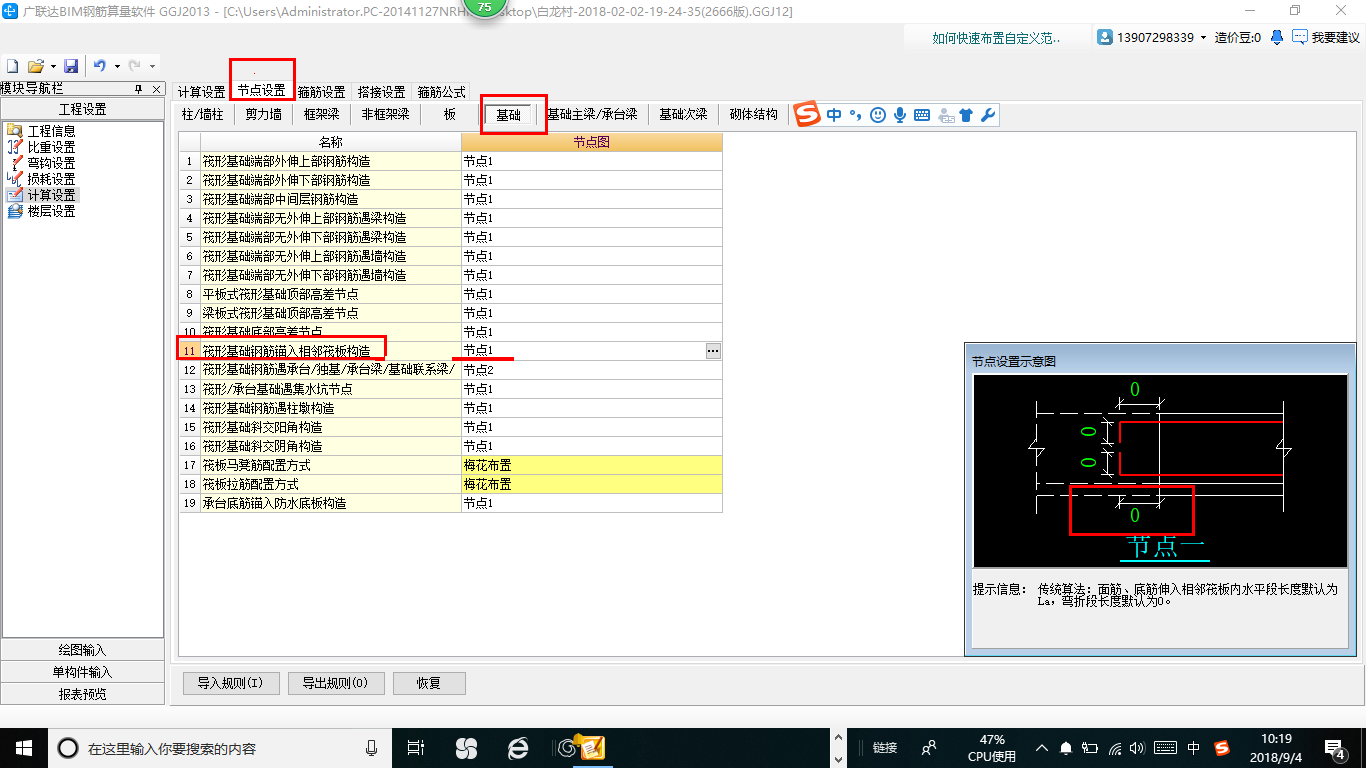The image size is (1366, 768).
Task: Click 节点1 cell for 筏形基础端部外伸上部钢筋构造
Action: pyautogui.click(x=591, y=161)
